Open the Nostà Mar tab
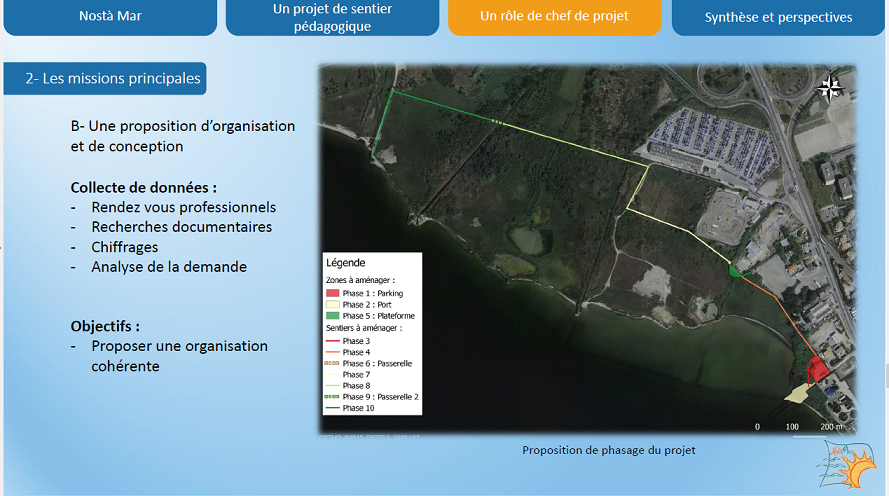 pos(109,17)
